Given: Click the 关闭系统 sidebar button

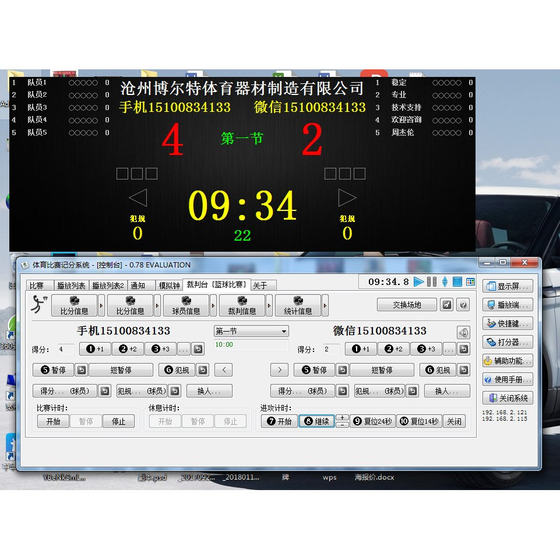Looking at the screenshot, I should point(508,398).
